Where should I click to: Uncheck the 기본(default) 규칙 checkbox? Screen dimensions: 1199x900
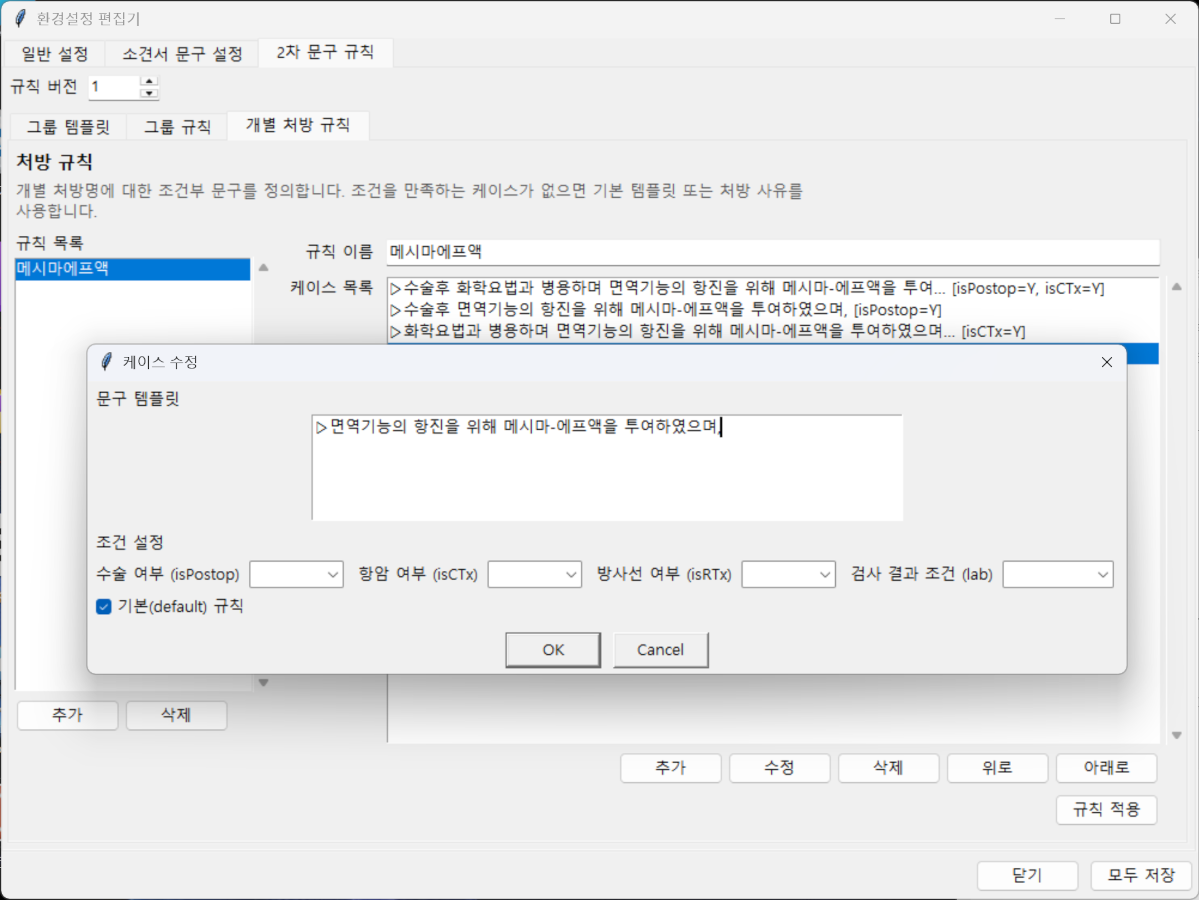click(104, 606)
